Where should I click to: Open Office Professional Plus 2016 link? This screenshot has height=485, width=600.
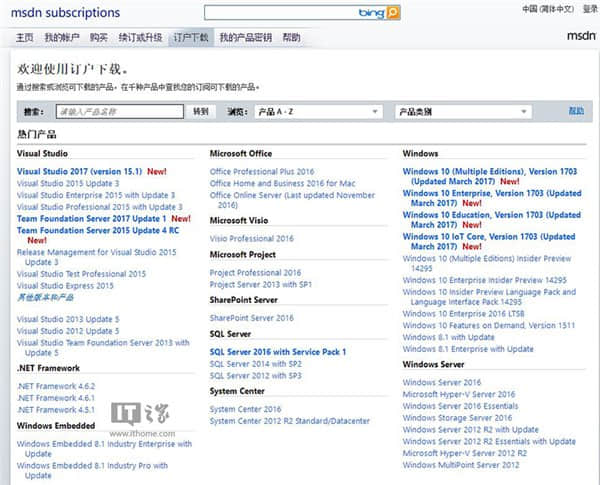point(262,171)
